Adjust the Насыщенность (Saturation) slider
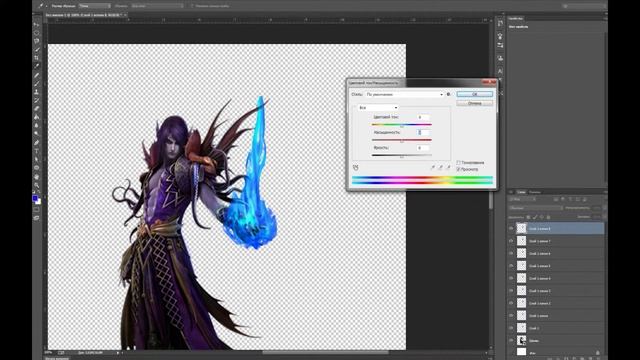The height and width of the screenshot is (360, 640). [402, 141]
